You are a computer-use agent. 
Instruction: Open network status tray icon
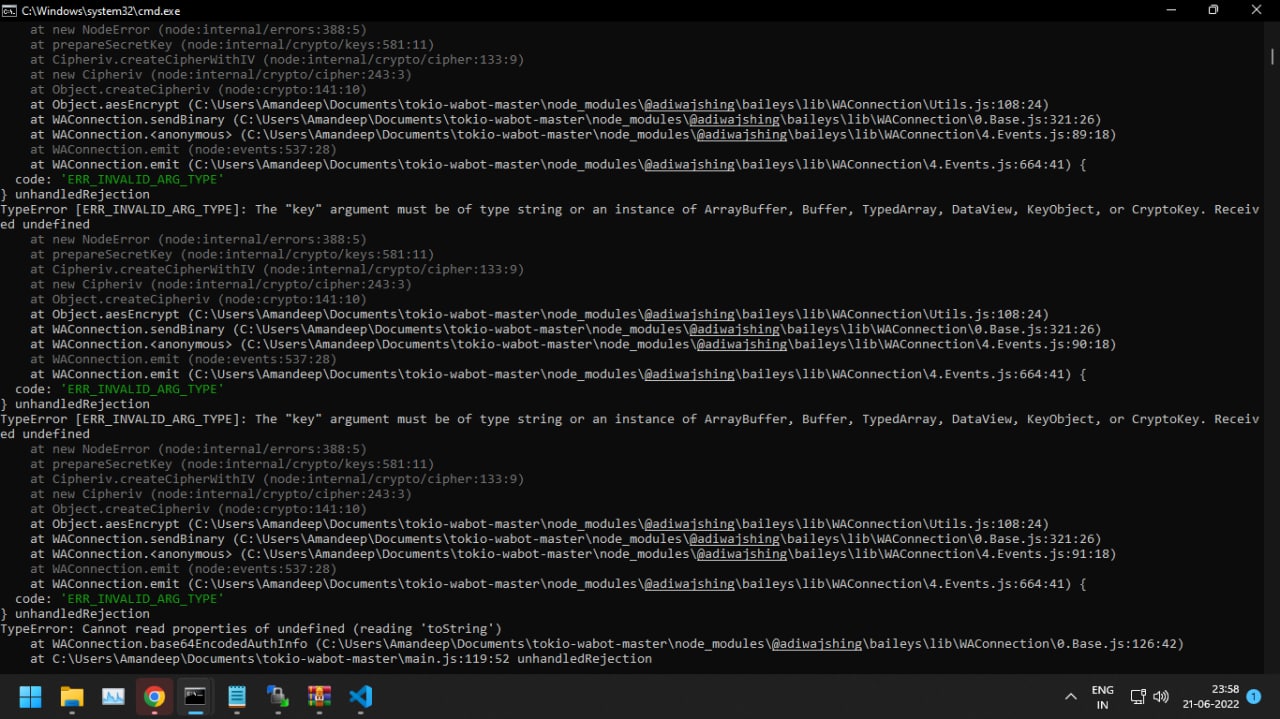click(x=1138, y=697)
